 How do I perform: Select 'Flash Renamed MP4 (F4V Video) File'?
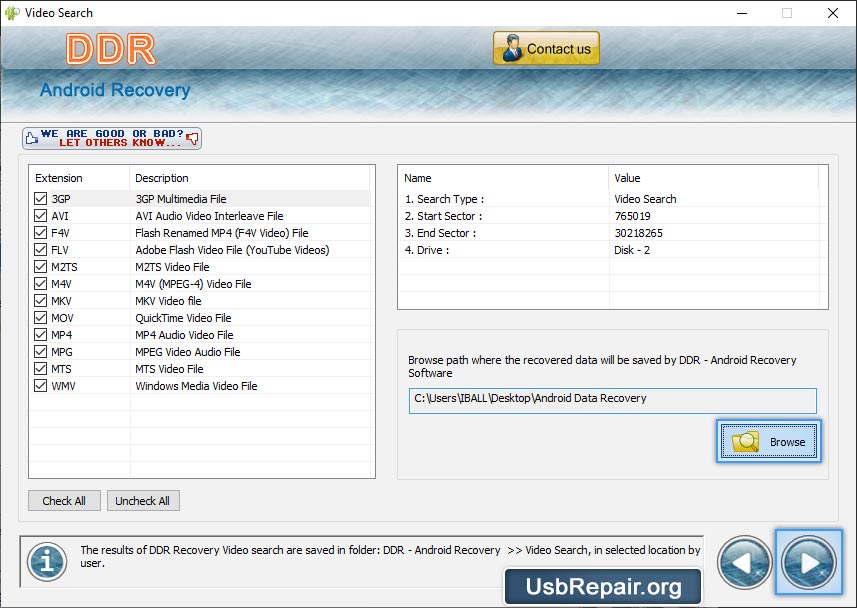222,233
